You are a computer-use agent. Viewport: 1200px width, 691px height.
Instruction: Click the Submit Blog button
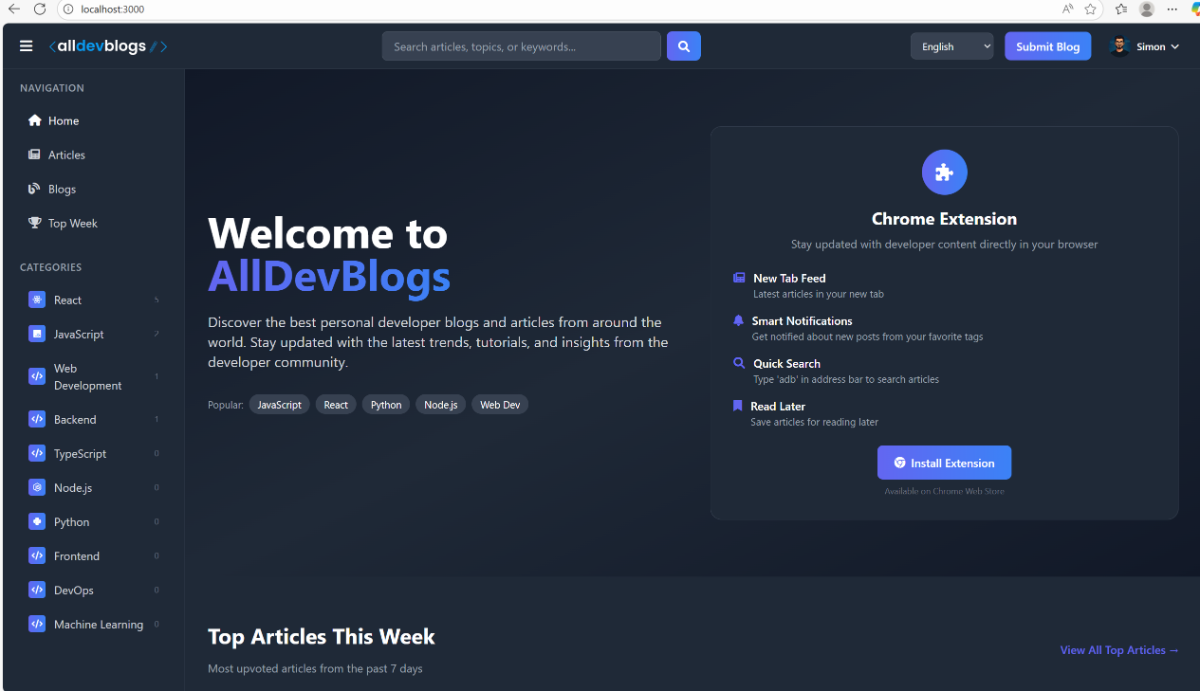pyautogui.click(x=1047, y=46)
